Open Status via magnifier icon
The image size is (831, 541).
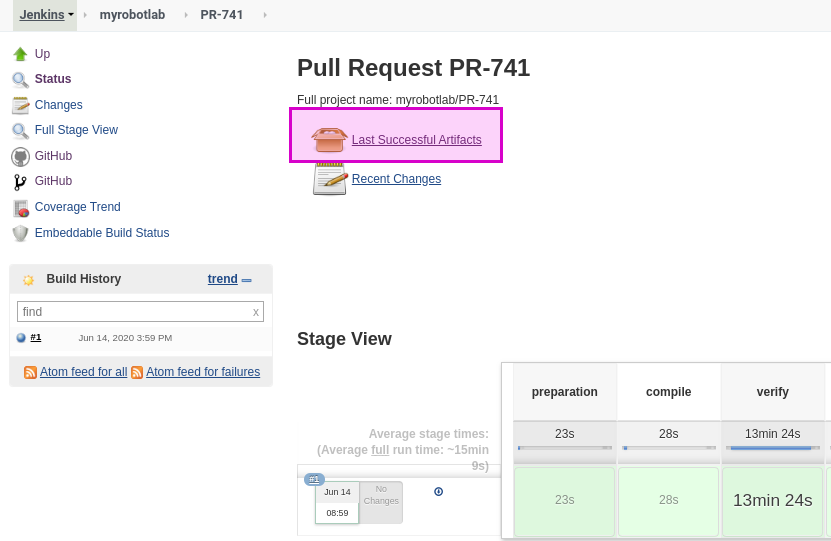point(20,80)
